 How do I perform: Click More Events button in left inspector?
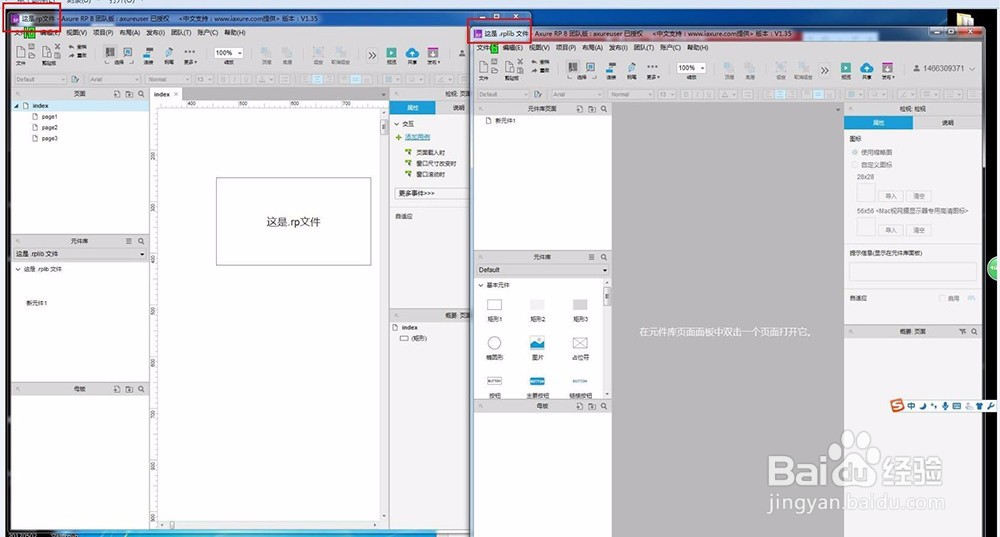pos(431,193)
